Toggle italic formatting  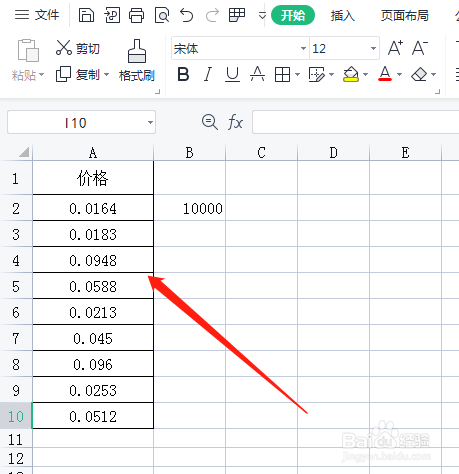[x=208, y=74]
